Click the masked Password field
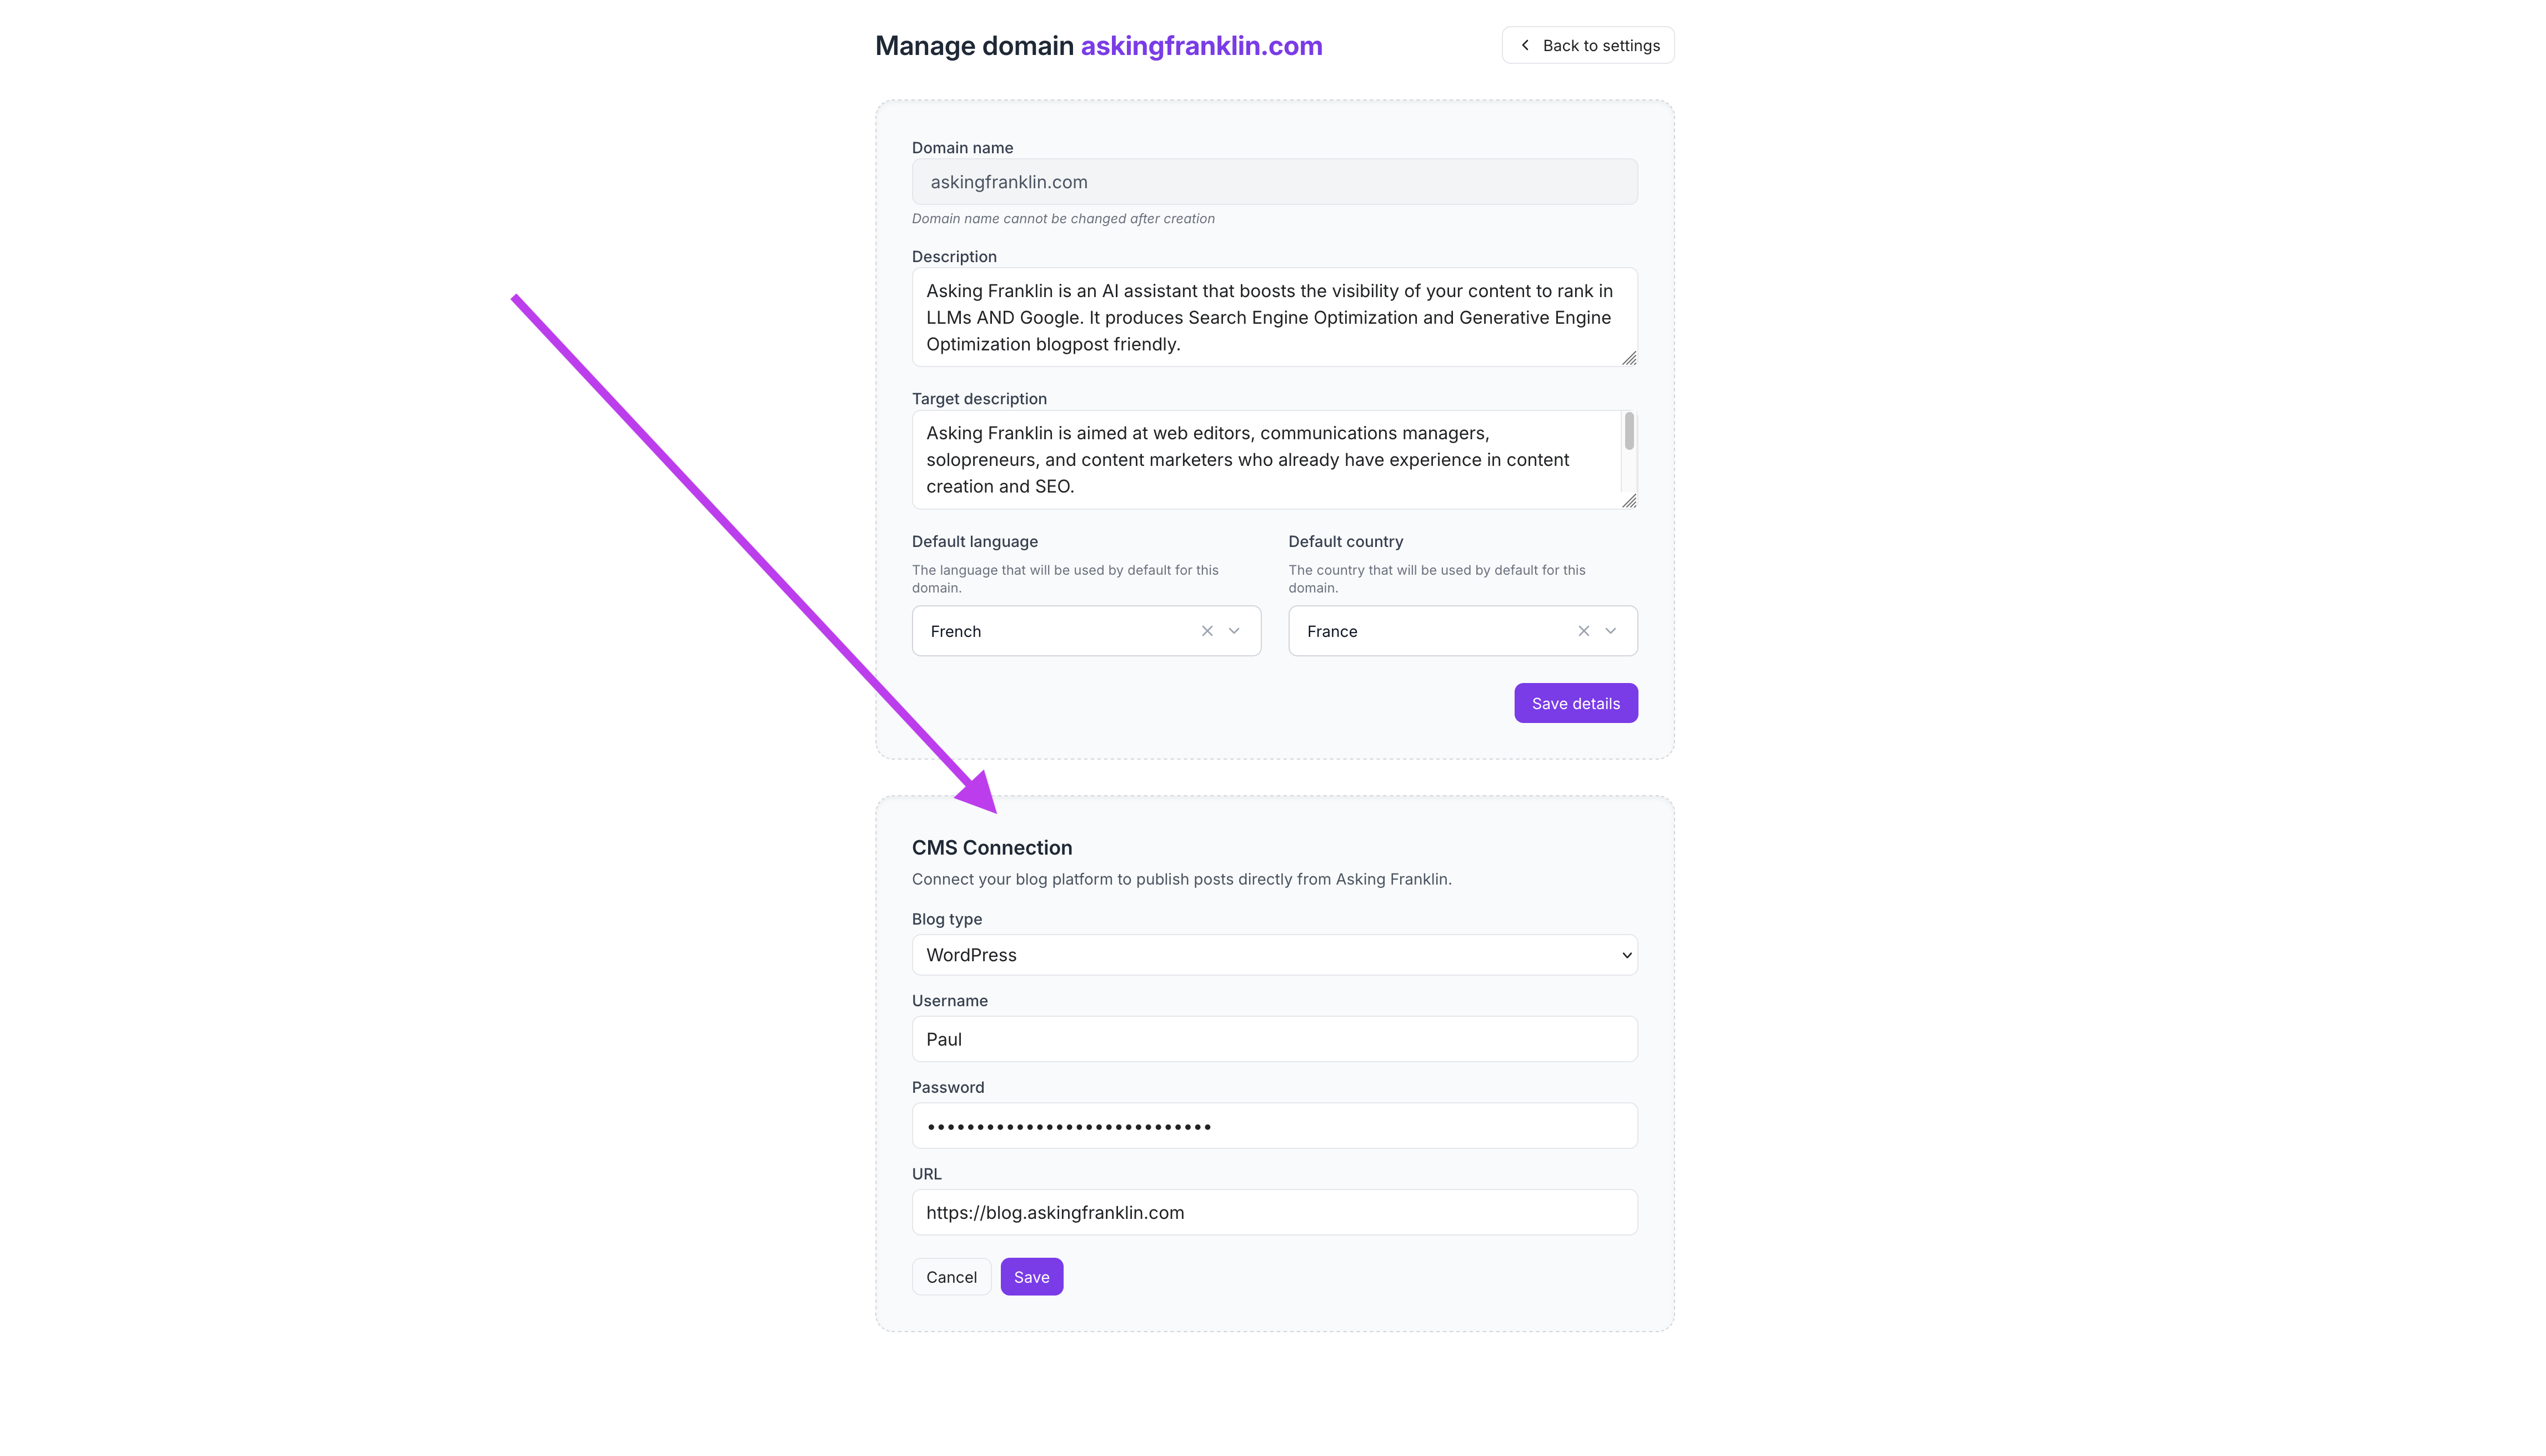 1273,1125
